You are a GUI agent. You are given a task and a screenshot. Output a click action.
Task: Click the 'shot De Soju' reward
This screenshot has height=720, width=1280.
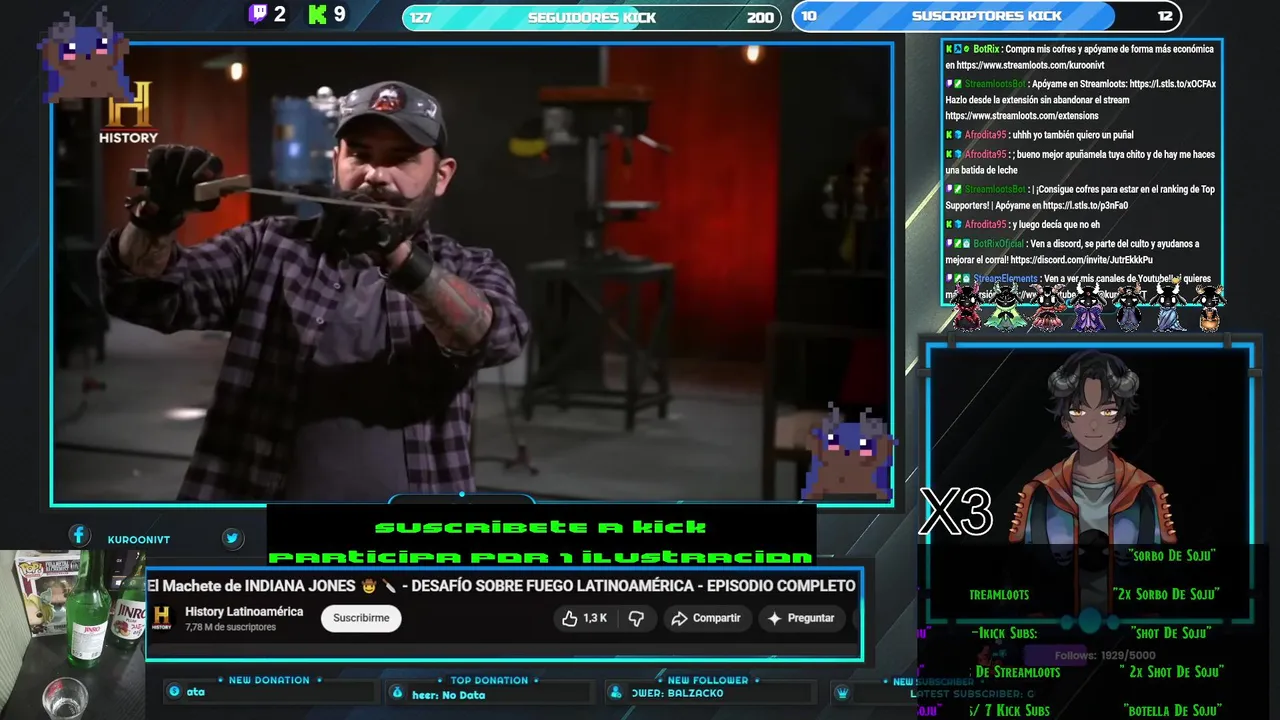point(1171,633)
